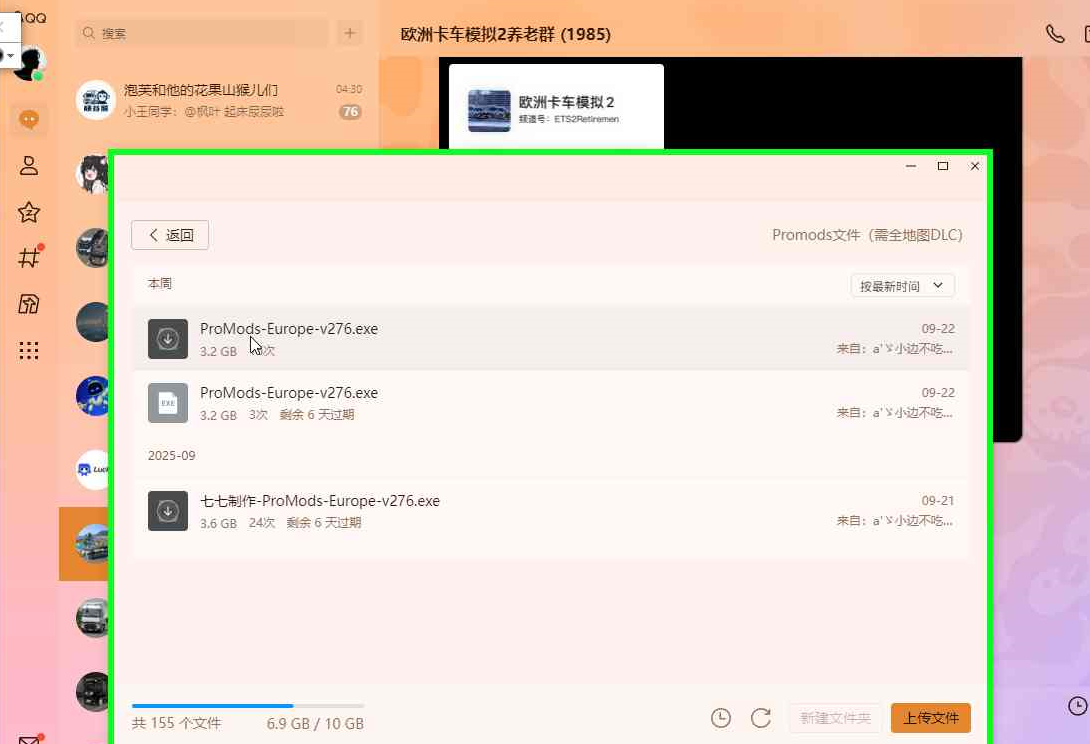
Task: Open the cube icon in QQ sidebar
Action: [29, 304]
